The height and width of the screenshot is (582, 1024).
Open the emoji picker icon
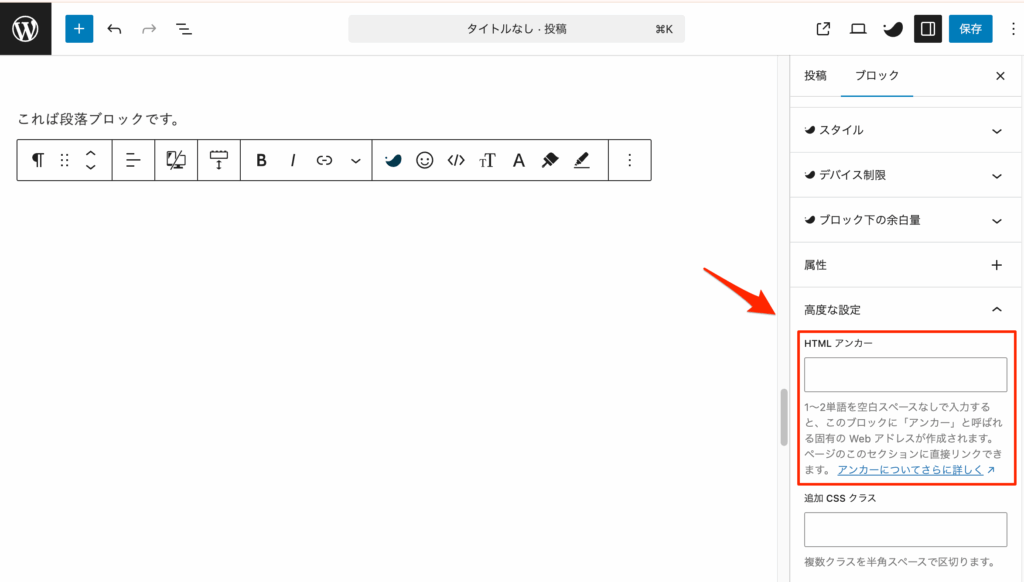(x=425, y=160)
